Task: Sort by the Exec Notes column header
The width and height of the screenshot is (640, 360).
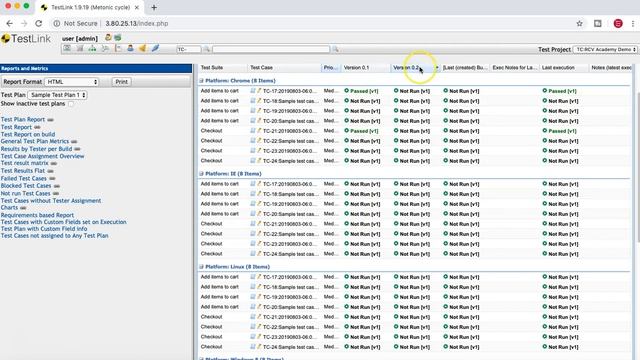Action: click(x=514, y=68)
